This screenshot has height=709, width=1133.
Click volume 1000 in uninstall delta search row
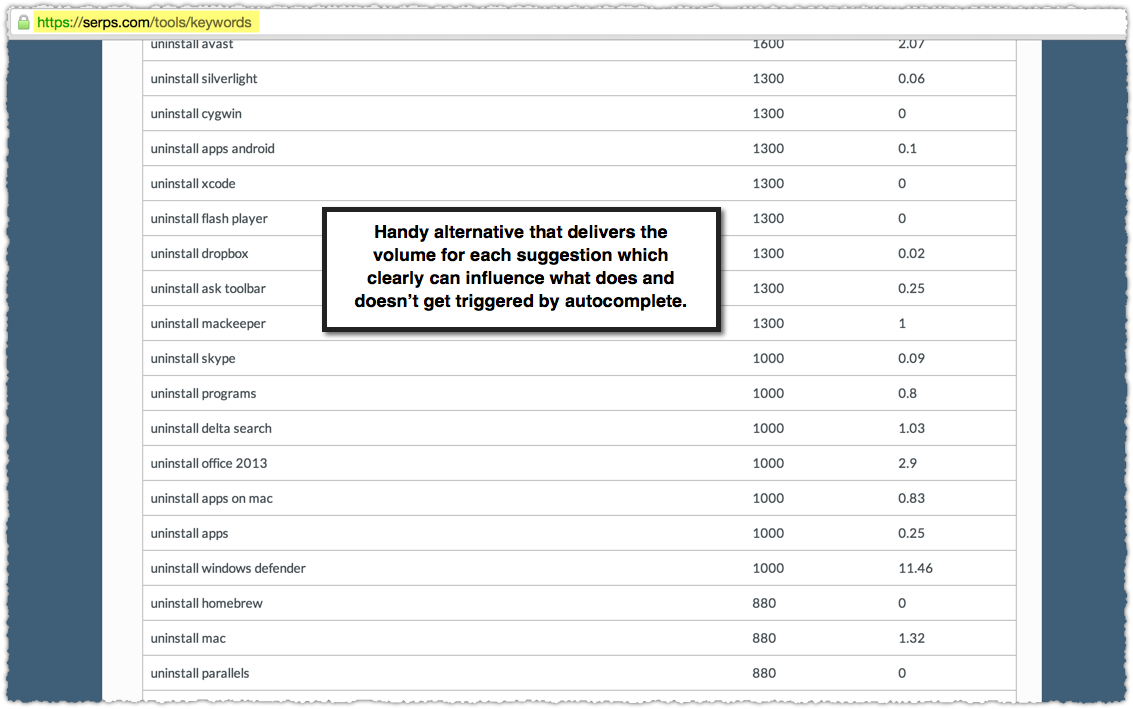[768, 429]
